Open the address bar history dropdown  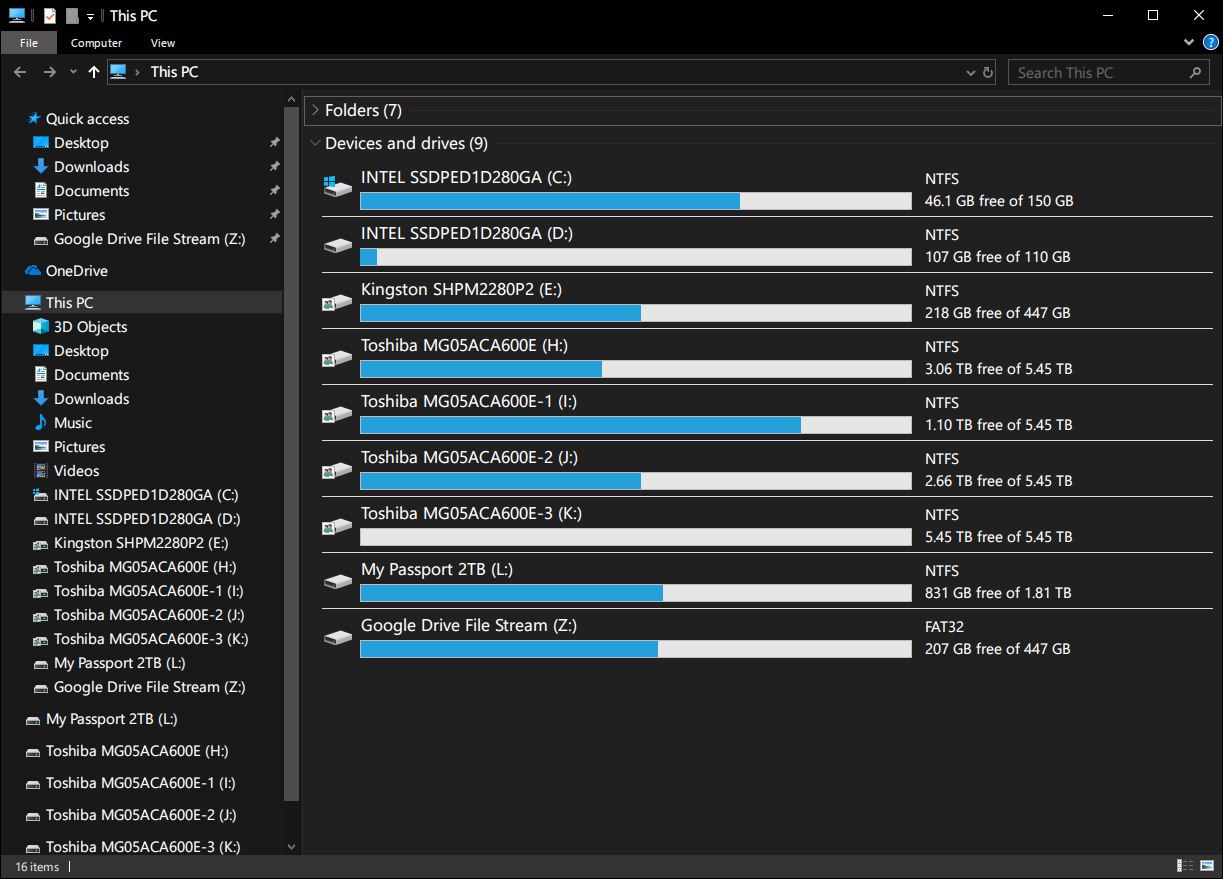coord(970,72)
